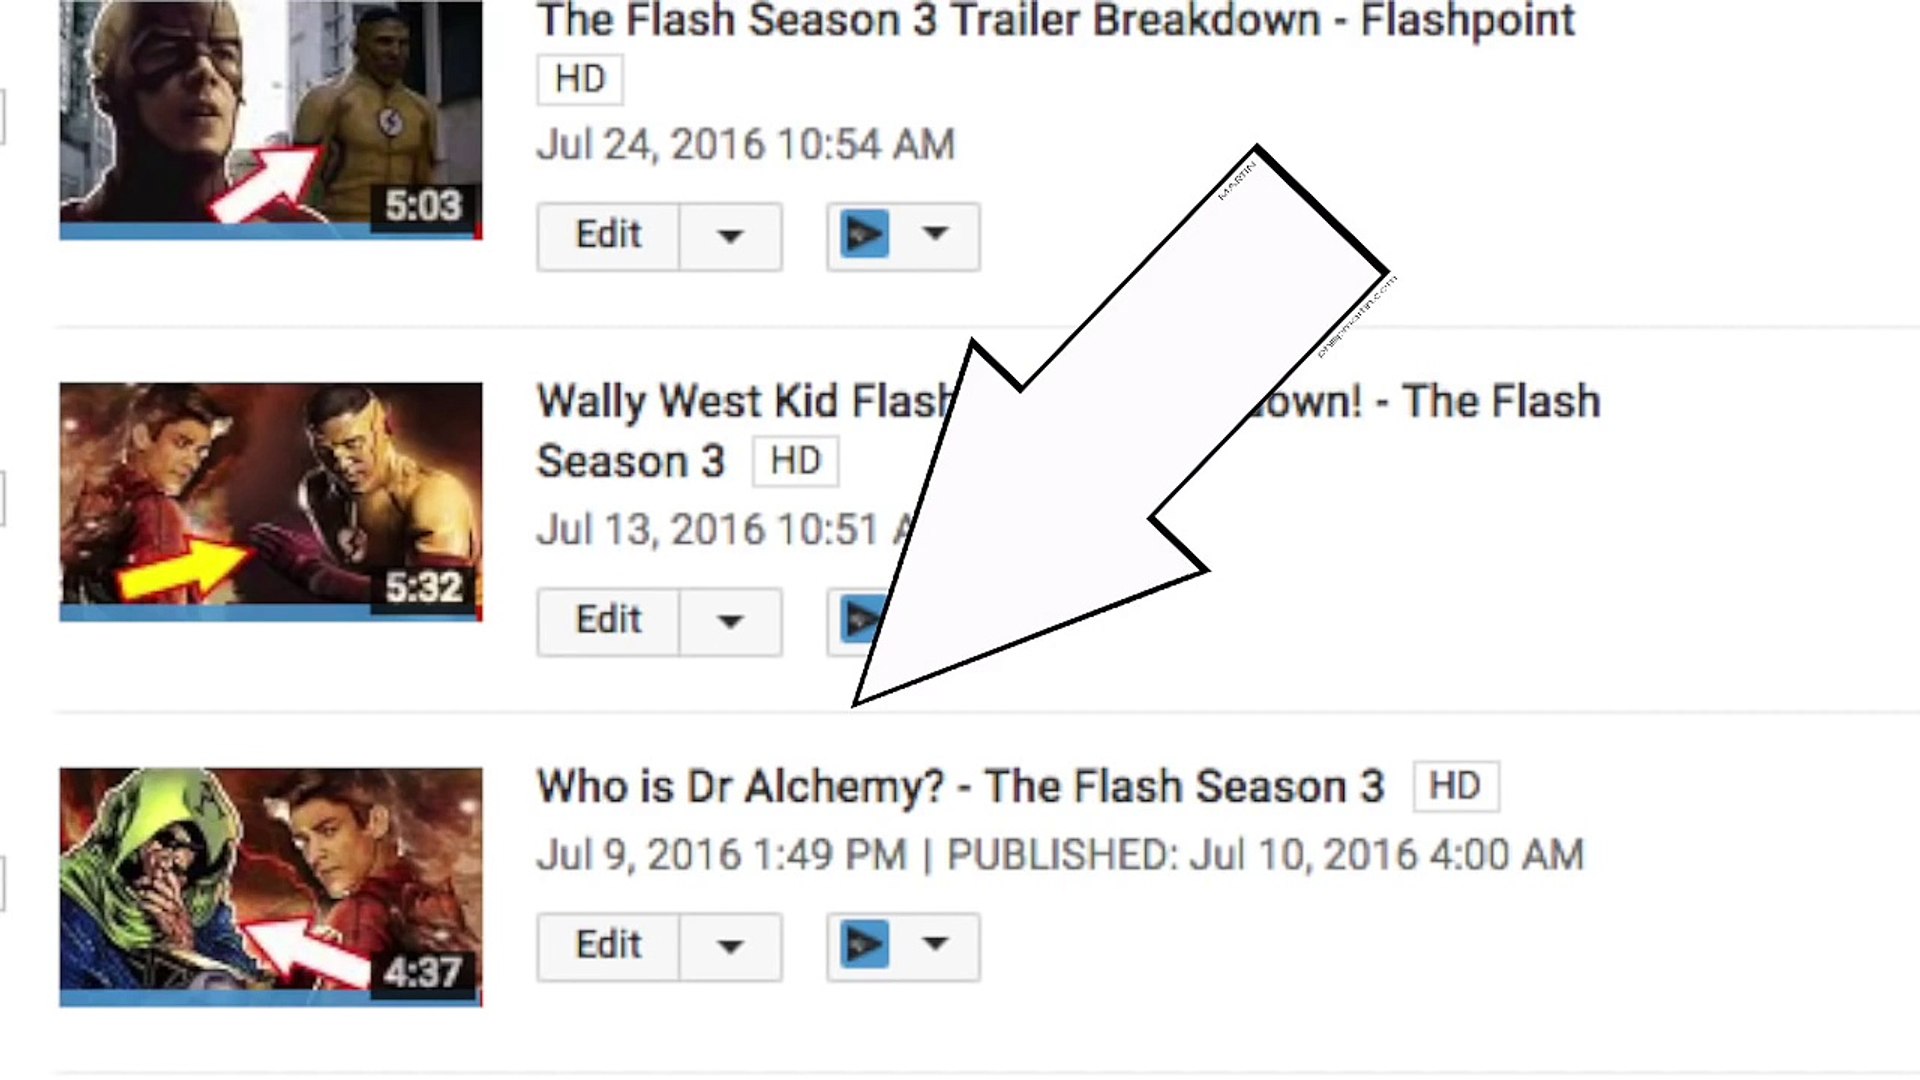Click the Edit button for Flashpoint trailer video

[608, 236]
